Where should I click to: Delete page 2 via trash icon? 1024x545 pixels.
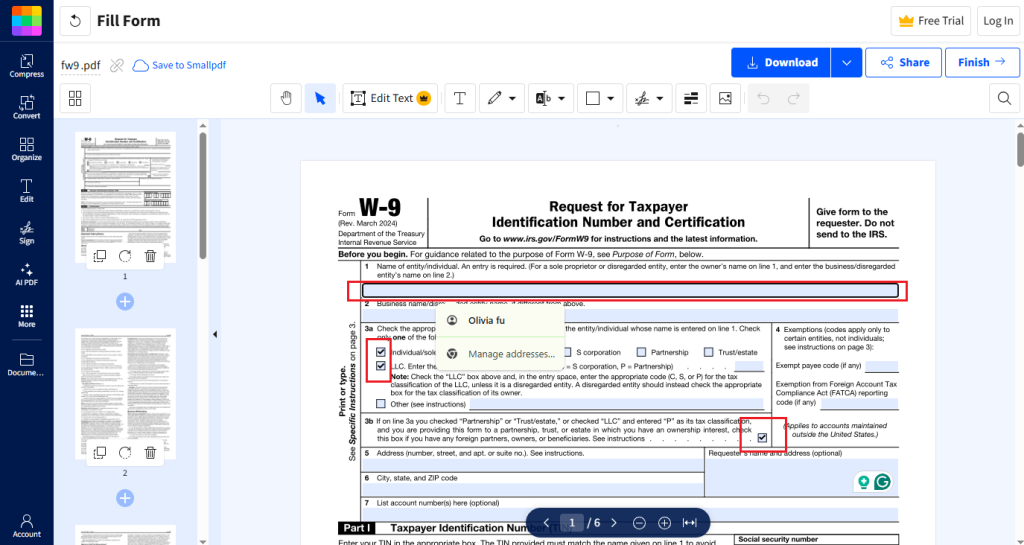(x=150, y=452)
